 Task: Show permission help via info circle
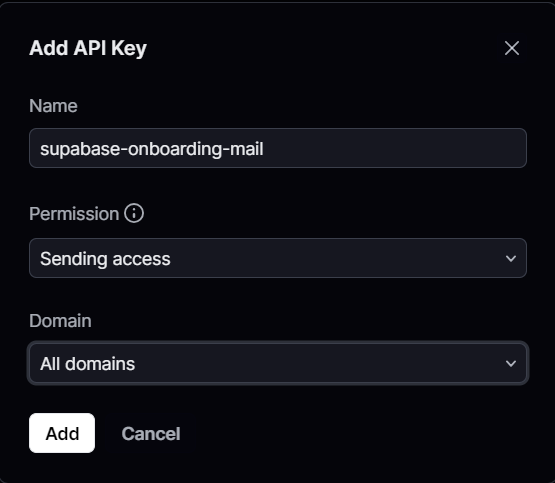click(x=134, y=213)
